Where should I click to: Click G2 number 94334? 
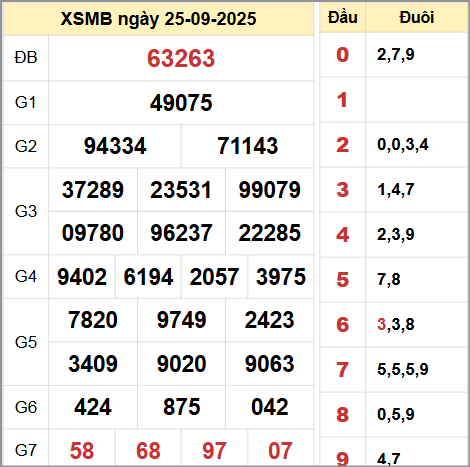115,146
